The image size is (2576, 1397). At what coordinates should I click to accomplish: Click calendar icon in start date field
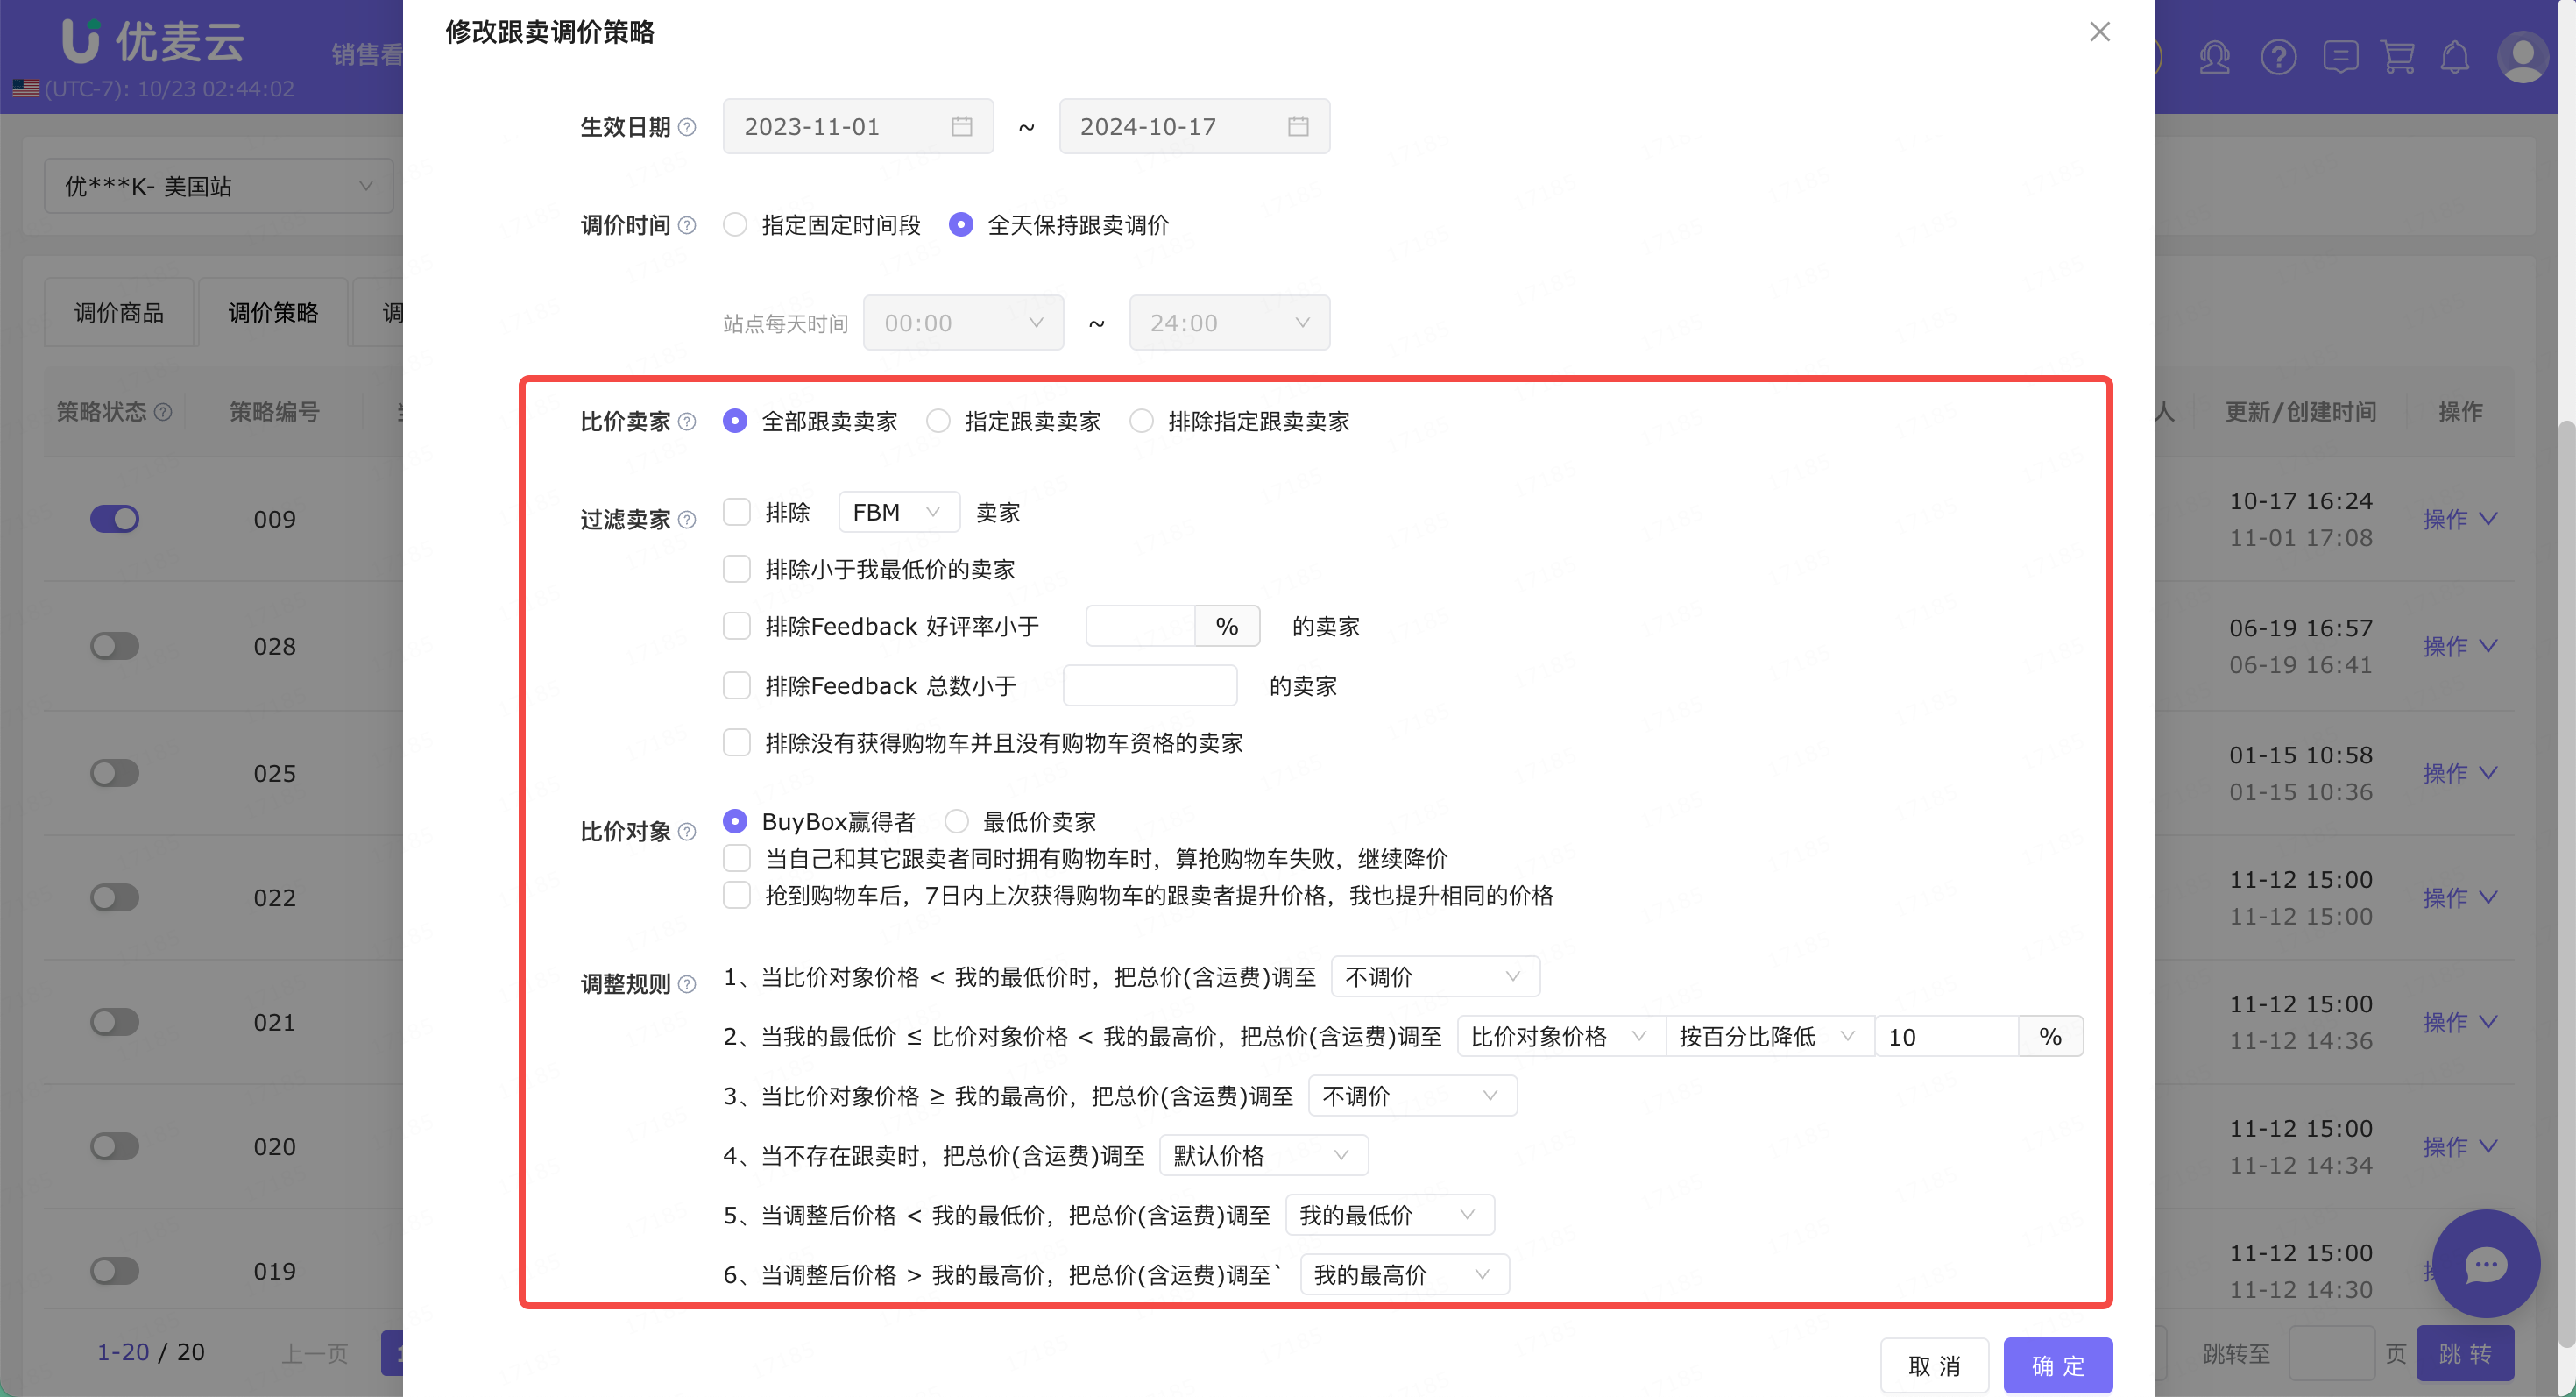click(961, 127)
